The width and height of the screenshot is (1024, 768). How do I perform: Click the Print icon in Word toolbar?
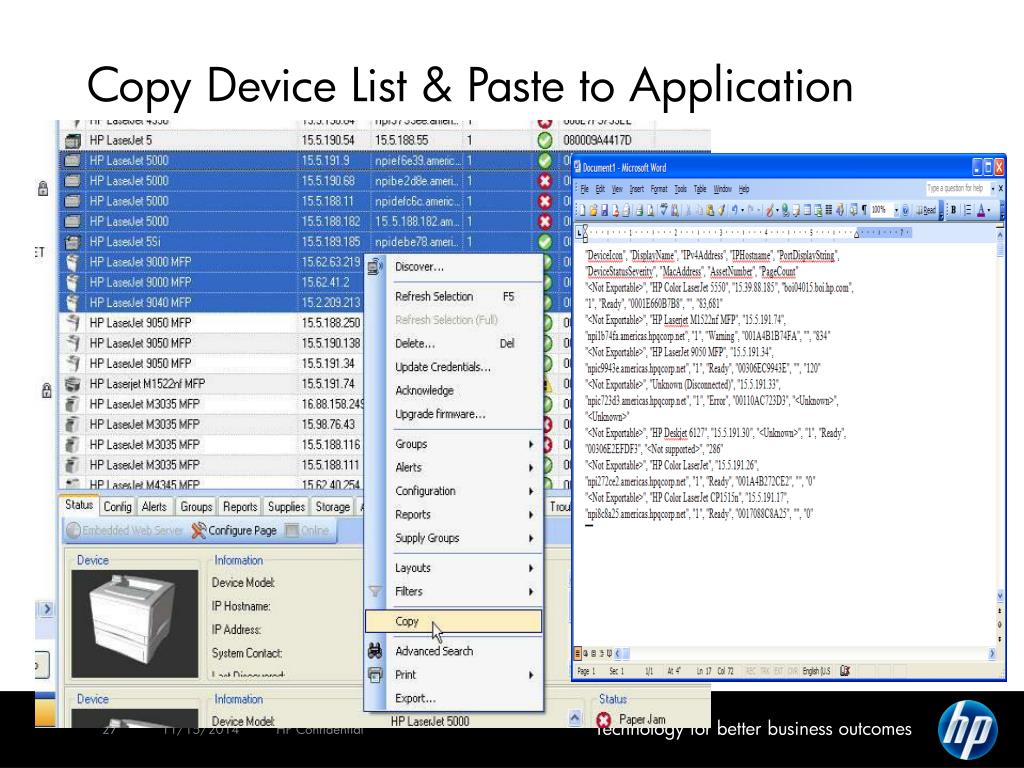(639, 210)
